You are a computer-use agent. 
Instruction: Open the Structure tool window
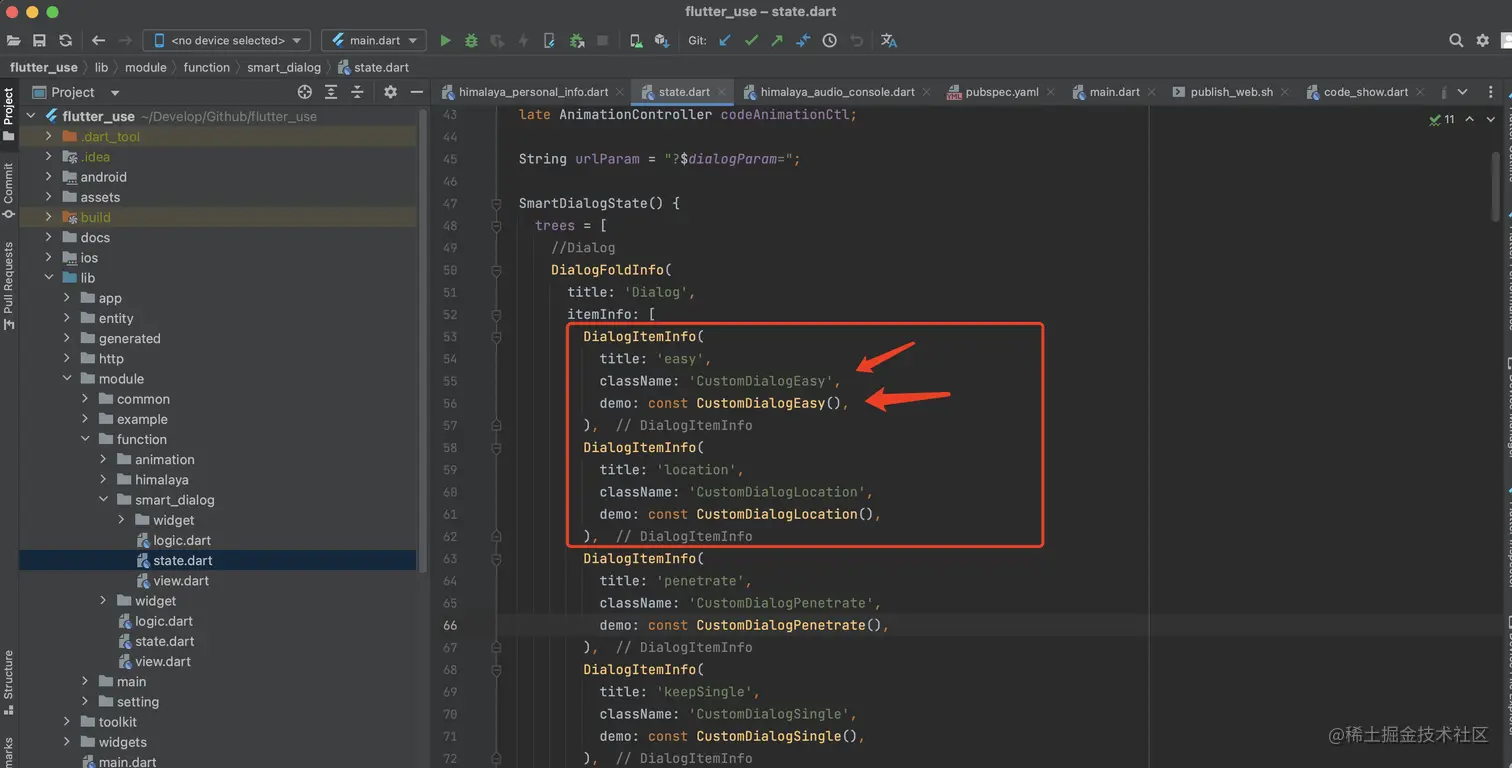(9, 682)
